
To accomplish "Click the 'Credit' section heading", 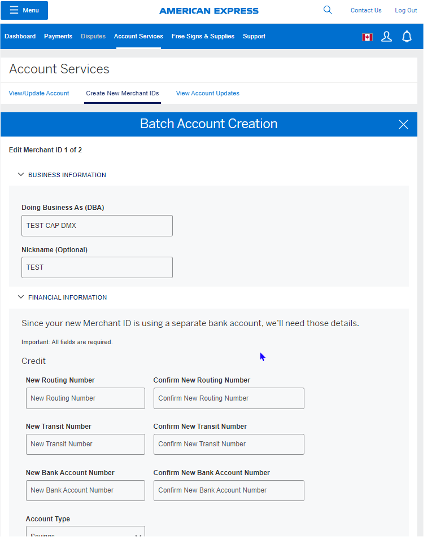I will [x=34, y=361].
